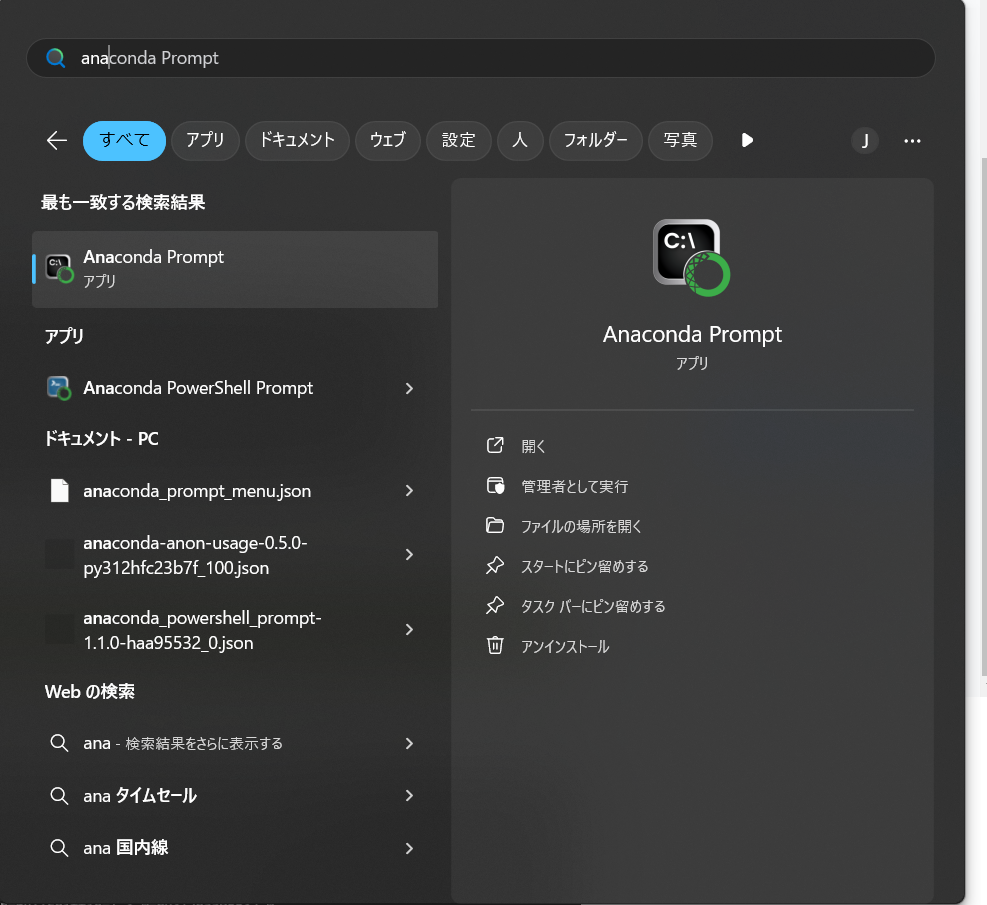This screenshot has width=987, height=905.
Task: Show more filter categories with play arrow
Action: point(747,140)
